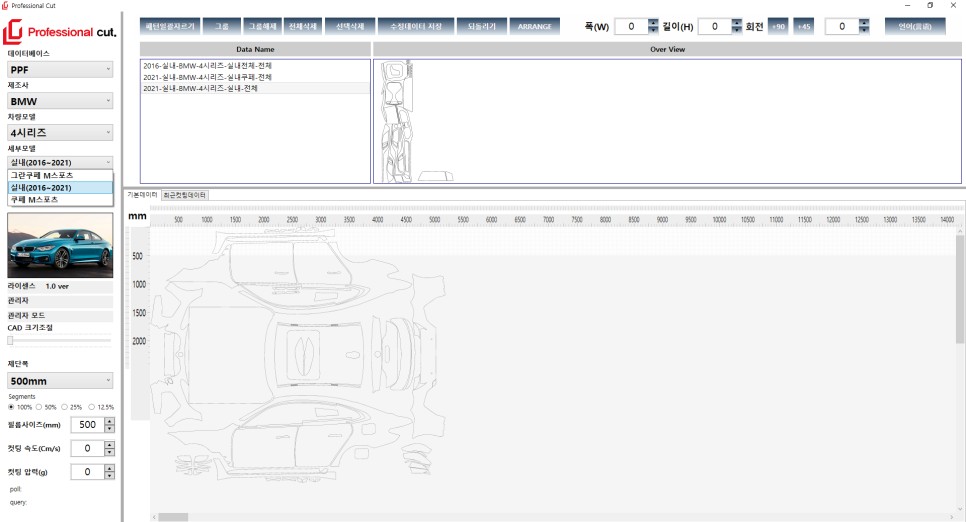
Task: Click the +90 rotation button
Action: pyautogui.click(x=778, y=26)
